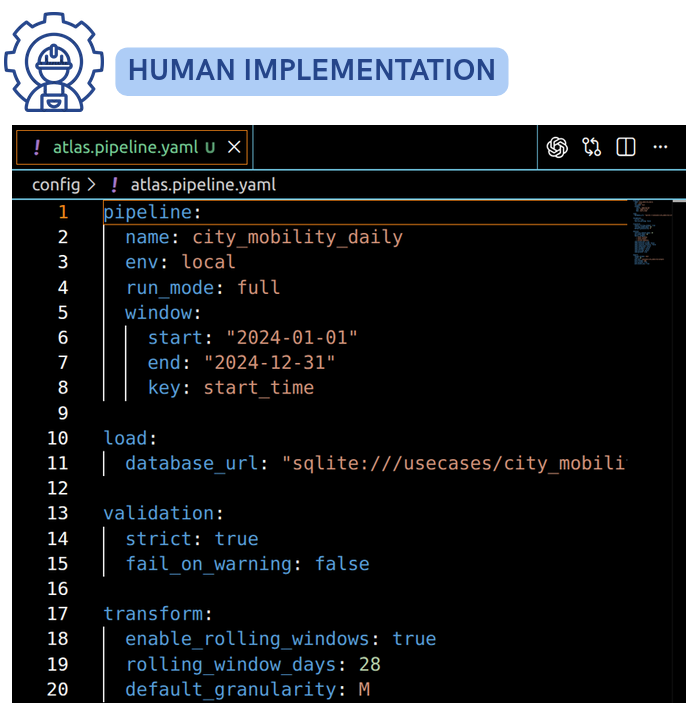This screenshot has height=718, width=699.
Task: Open the compare changes icon
Action: (591, 147)
